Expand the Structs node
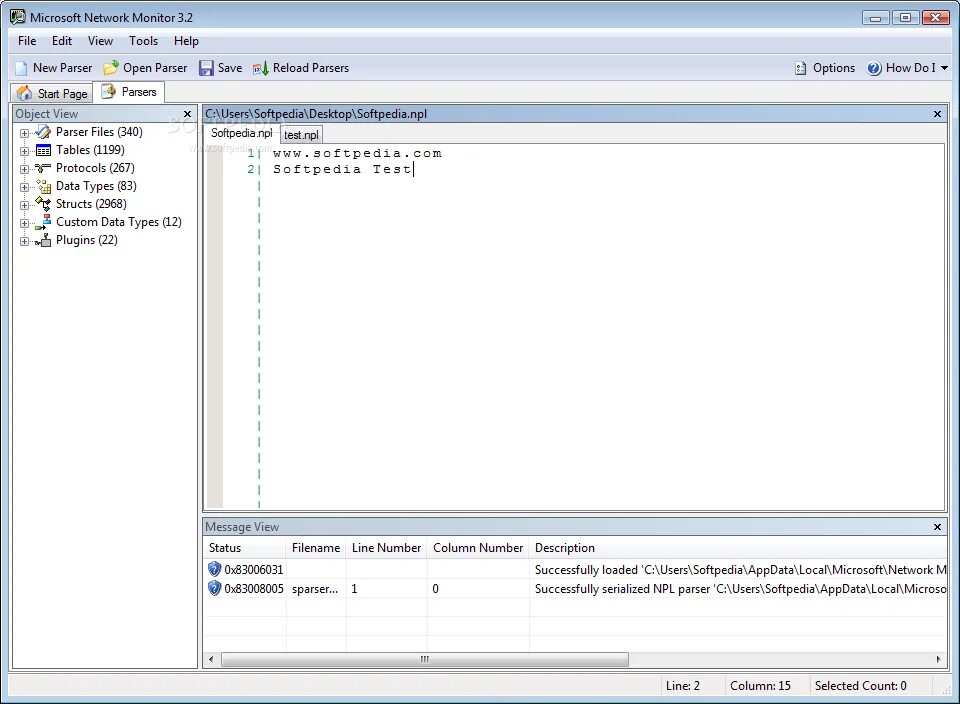The image size is (960, 704). point(24,205)
